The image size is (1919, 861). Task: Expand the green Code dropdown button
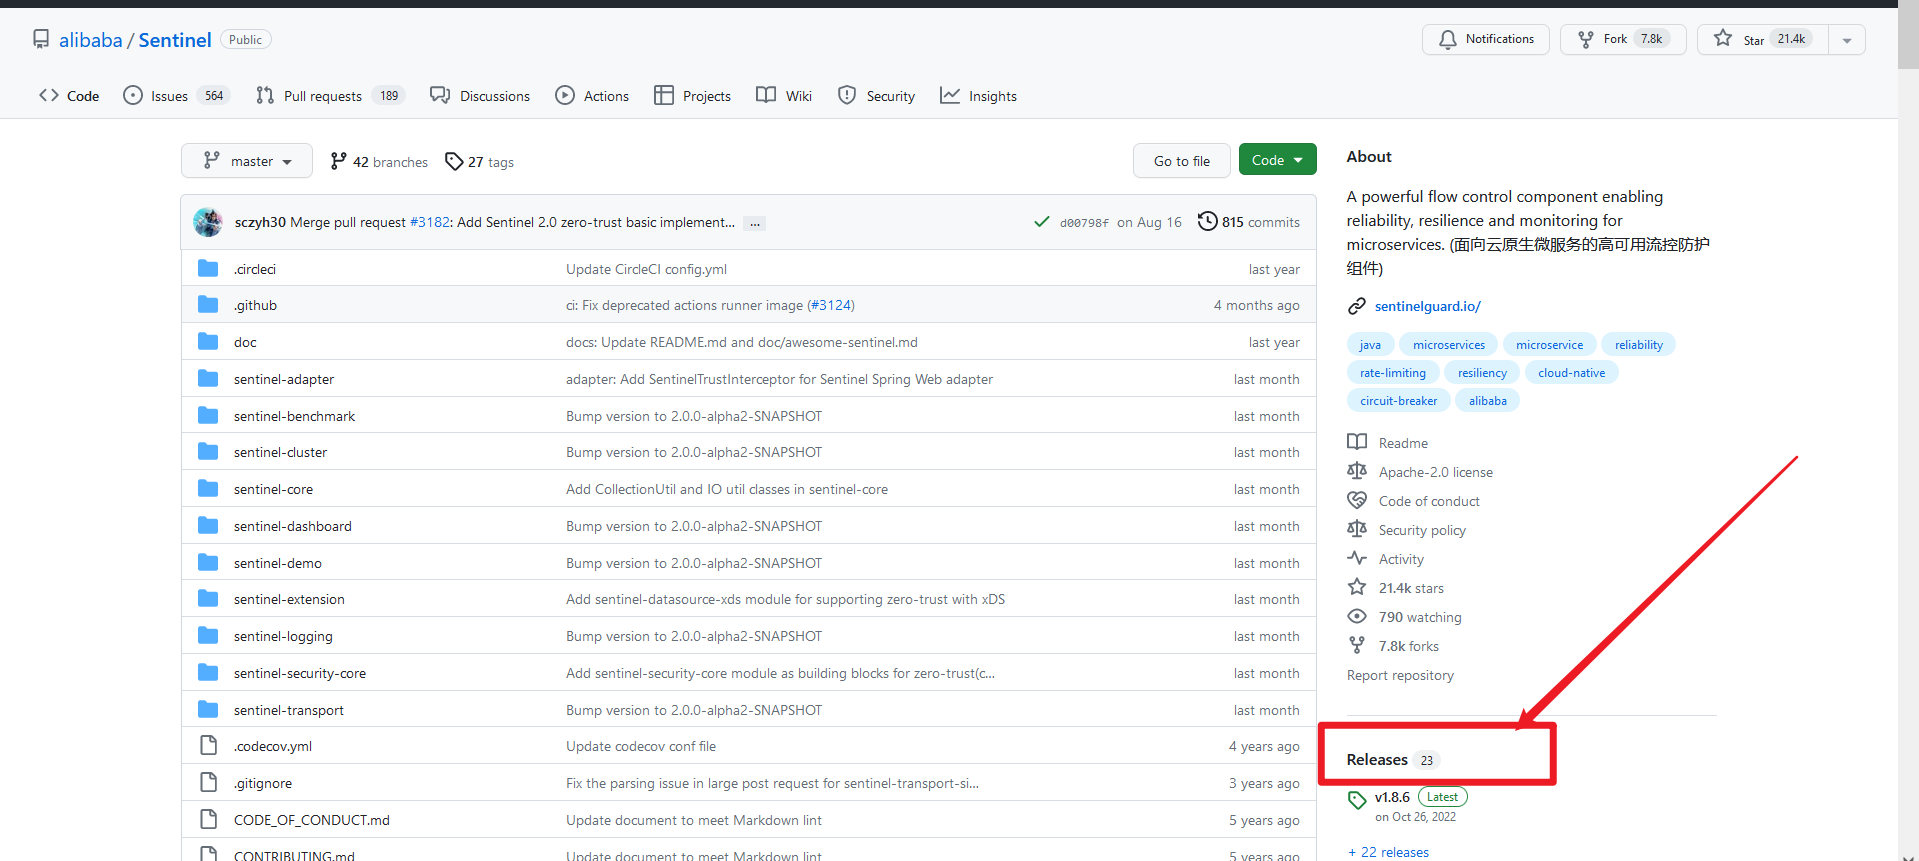click(1277, 160)
